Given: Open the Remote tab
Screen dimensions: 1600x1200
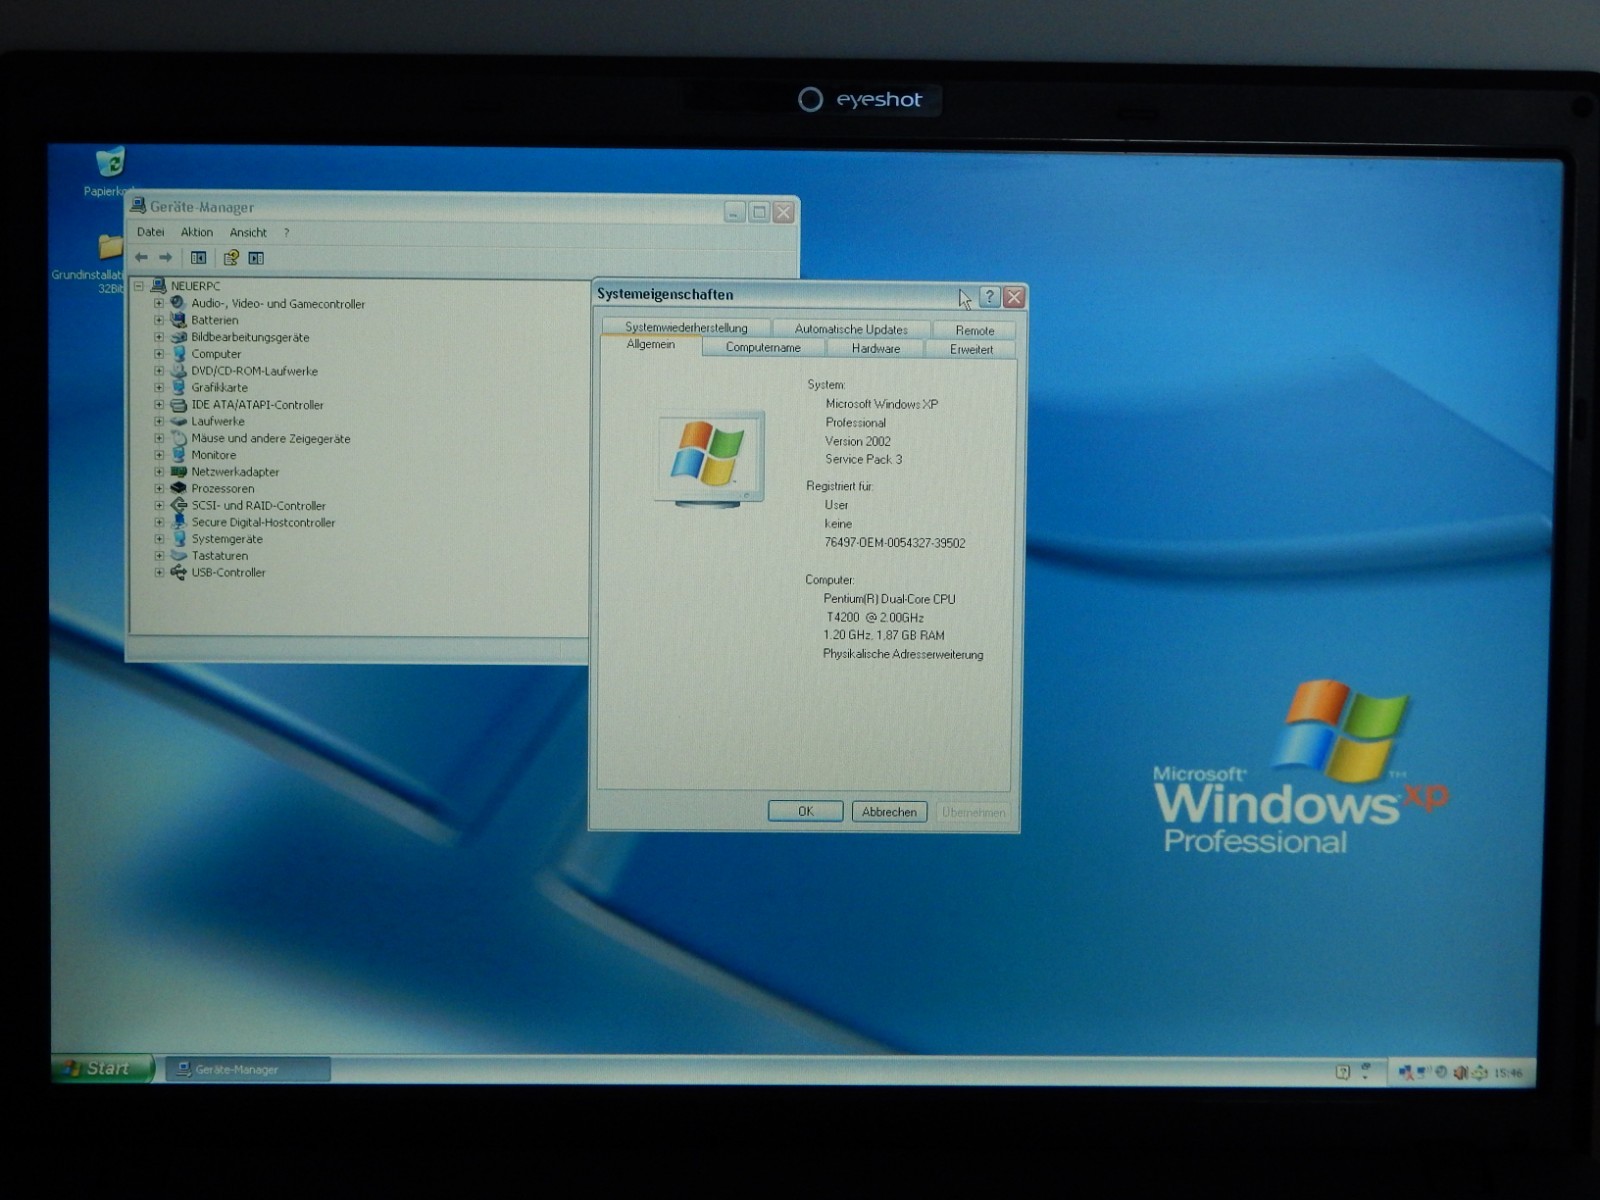Looking at the screenshot, I should tap(974, 330).
